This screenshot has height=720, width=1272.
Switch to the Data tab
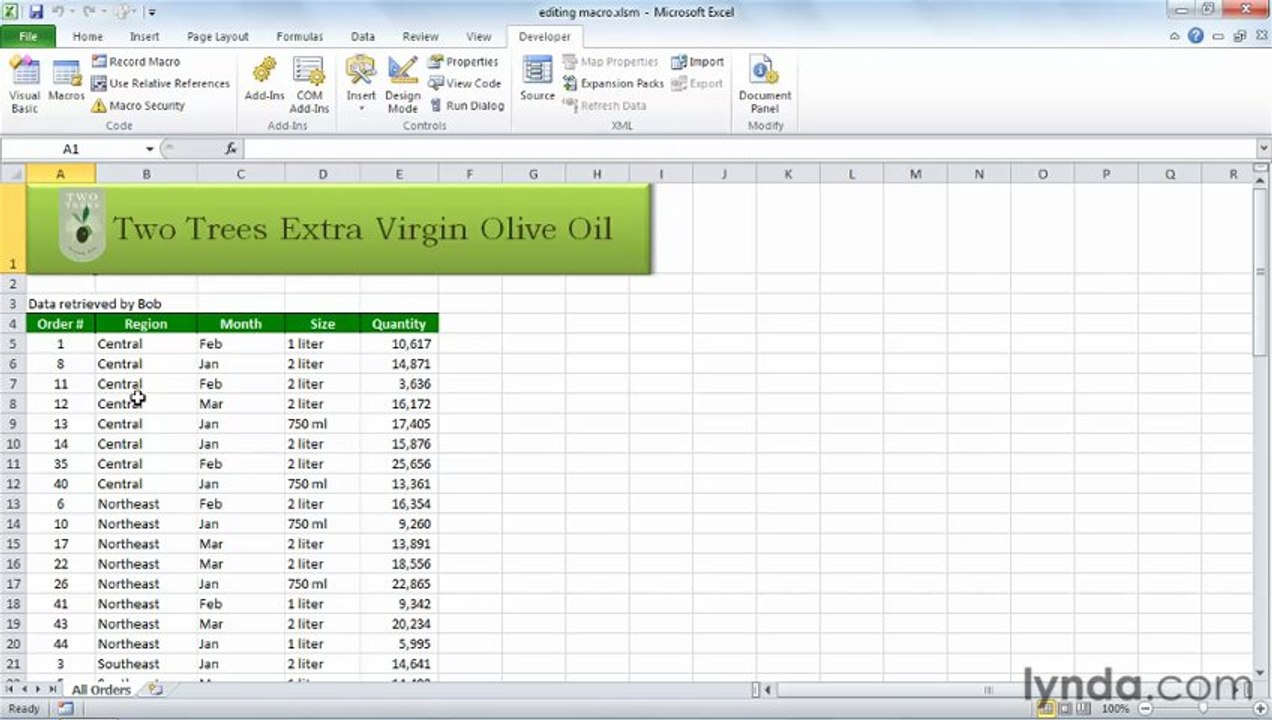click(x=362, y=37)
